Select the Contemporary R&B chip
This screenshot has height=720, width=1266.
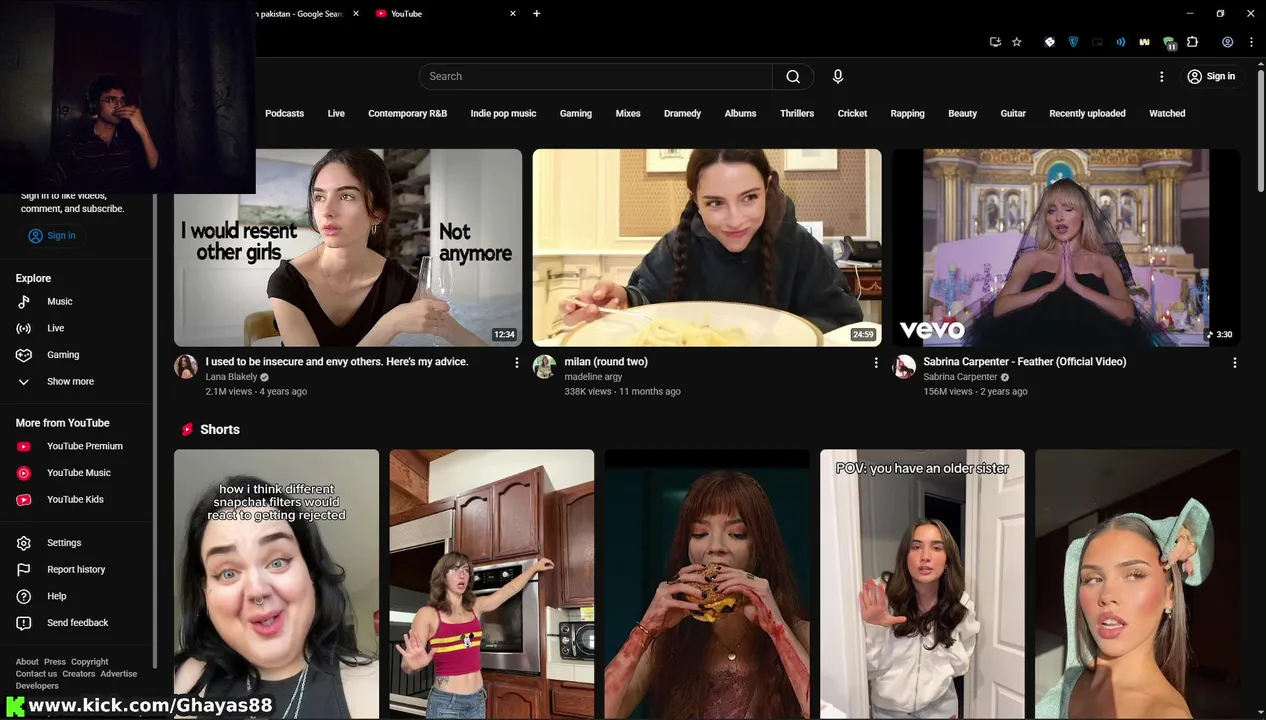[x=407, y=113]
